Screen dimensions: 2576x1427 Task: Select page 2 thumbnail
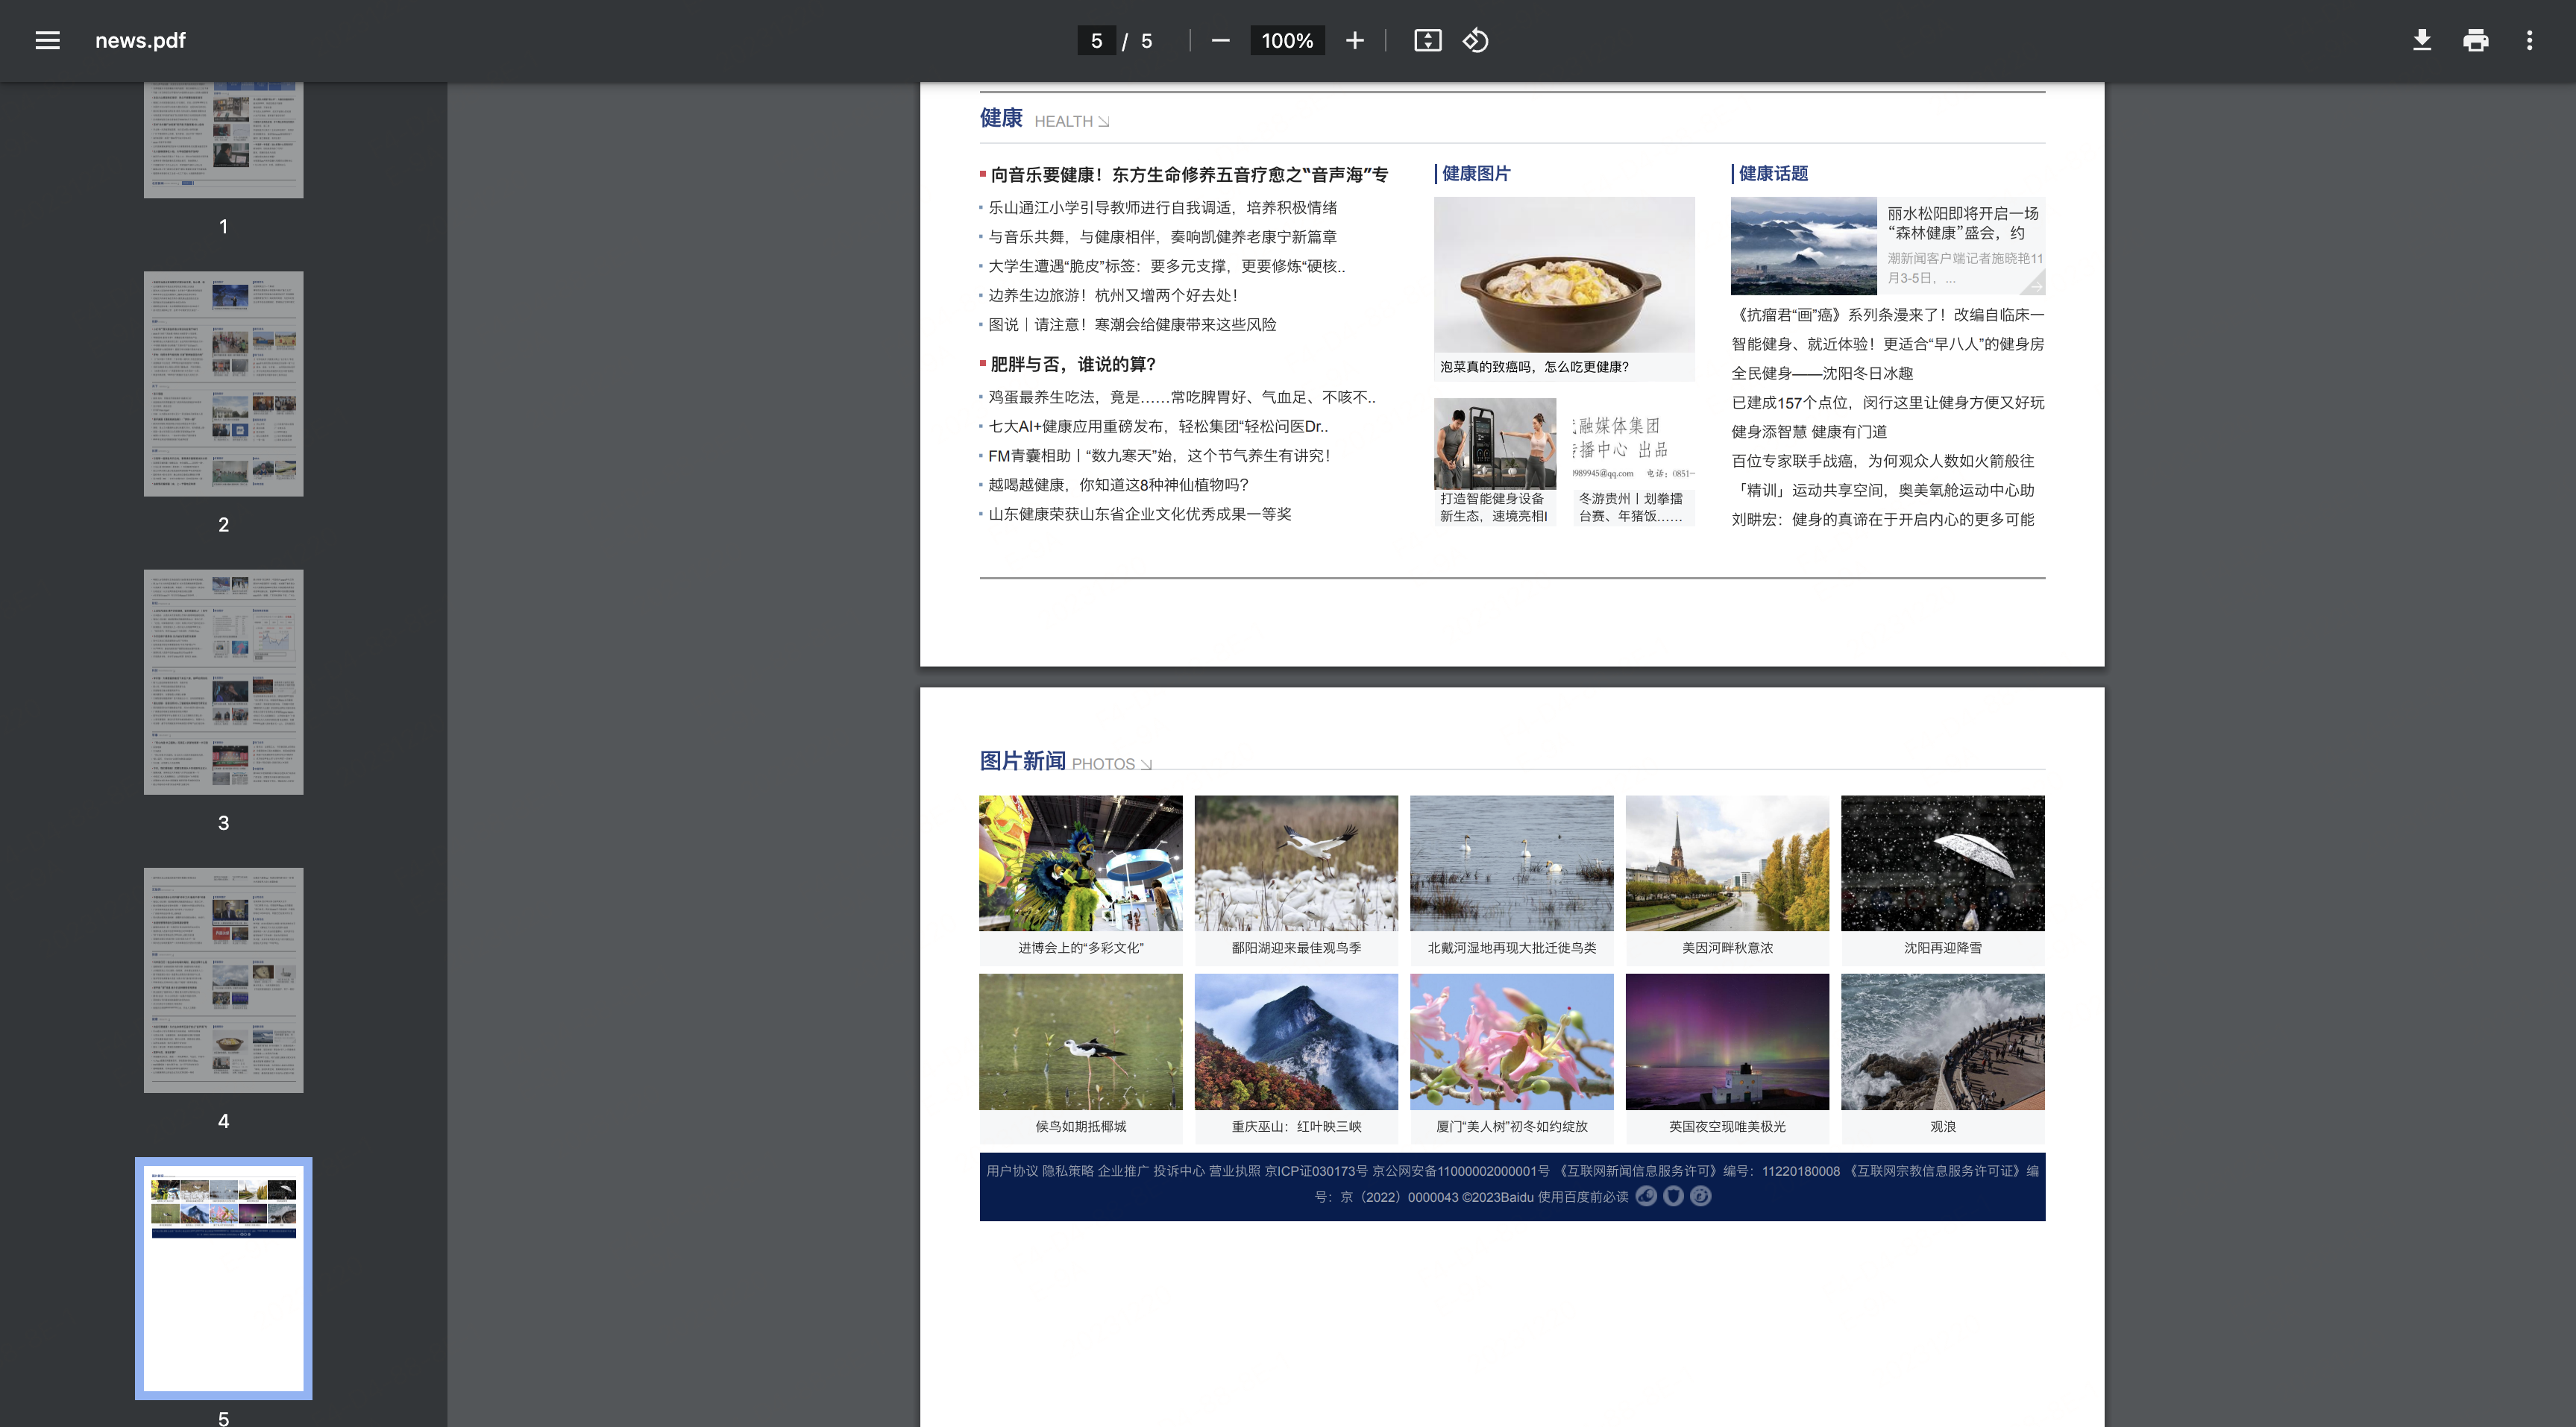(x=223, y=383)
